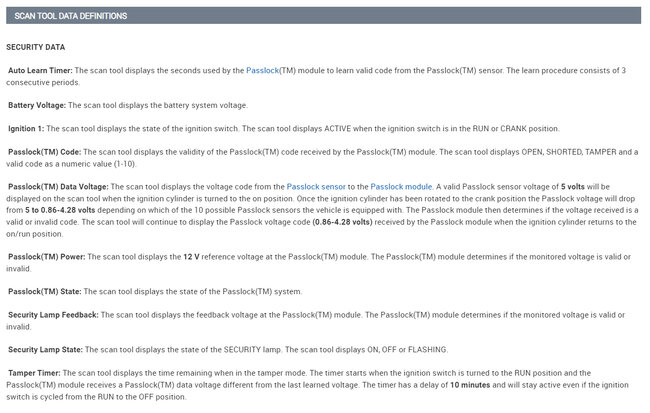Screen dimensions: 650x413
Task: Click the 'Scan Tool Data Definitions' header bar
Action: coord(323,16)
